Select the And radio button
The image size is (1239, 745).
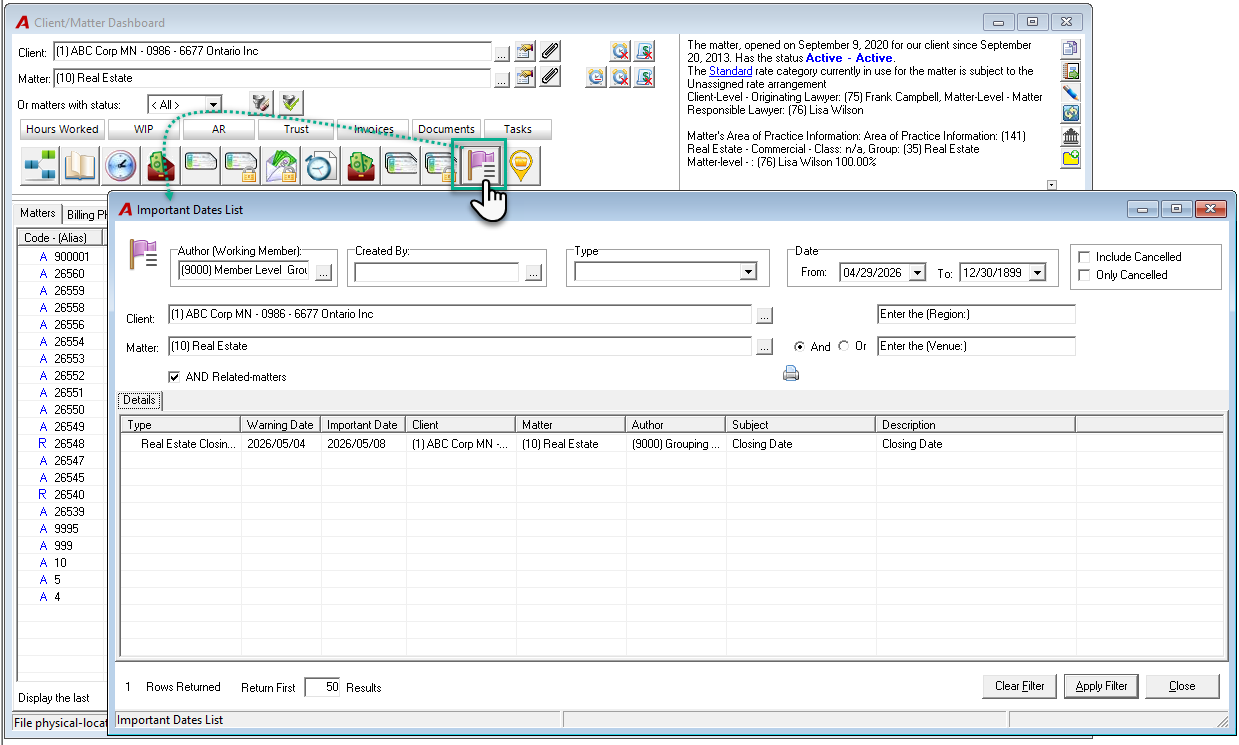[x=799, y=346]
